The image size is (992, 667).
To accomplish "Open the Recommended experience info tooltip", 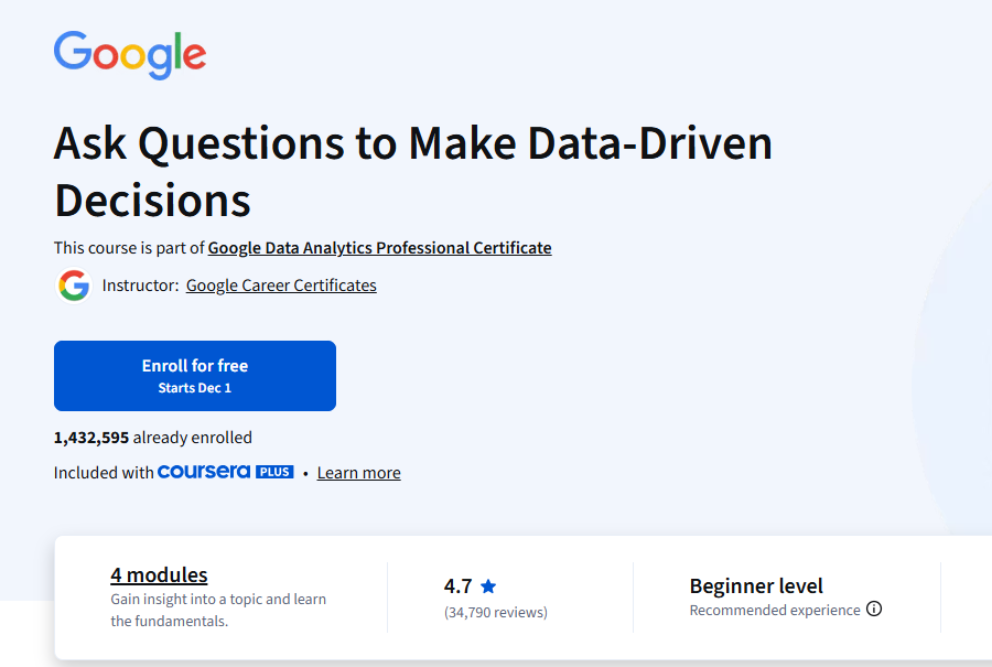I will point(876,610).
